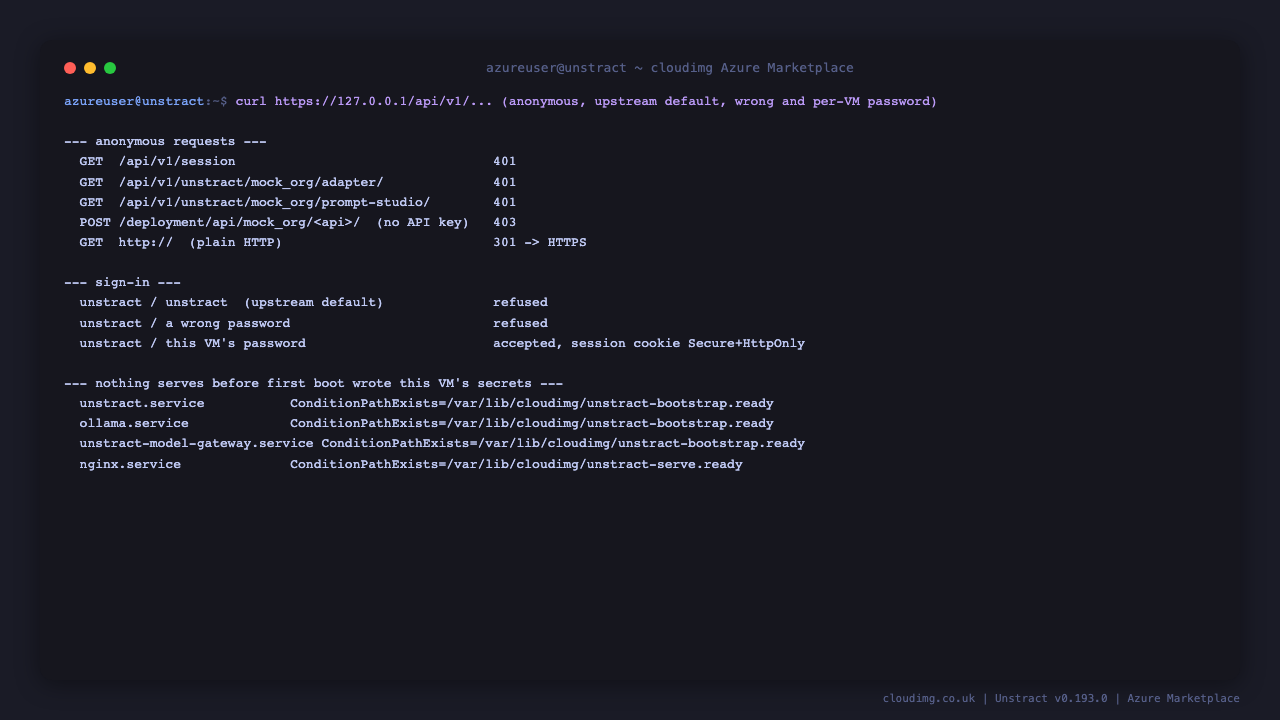This screenshot has width=1280, height=720.
Task: Click the ConditionPathExists value for unstract.service
Action: [532, 403]
